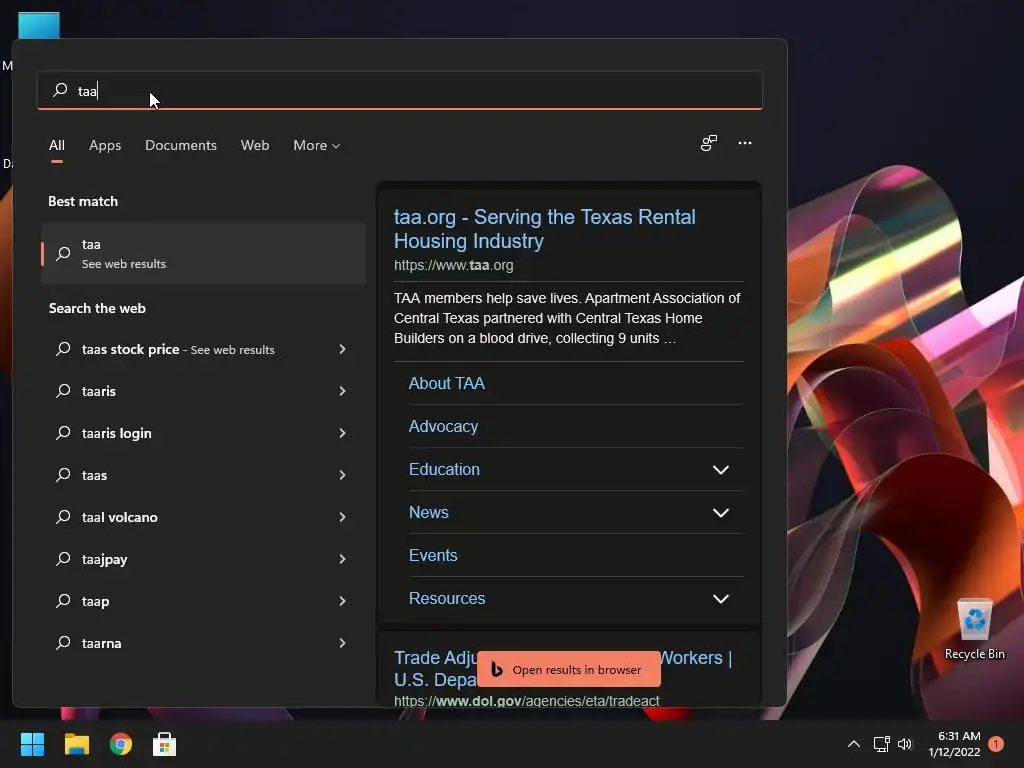
Task: Open the volume speaker tray icon
Action: coord(904,744)
